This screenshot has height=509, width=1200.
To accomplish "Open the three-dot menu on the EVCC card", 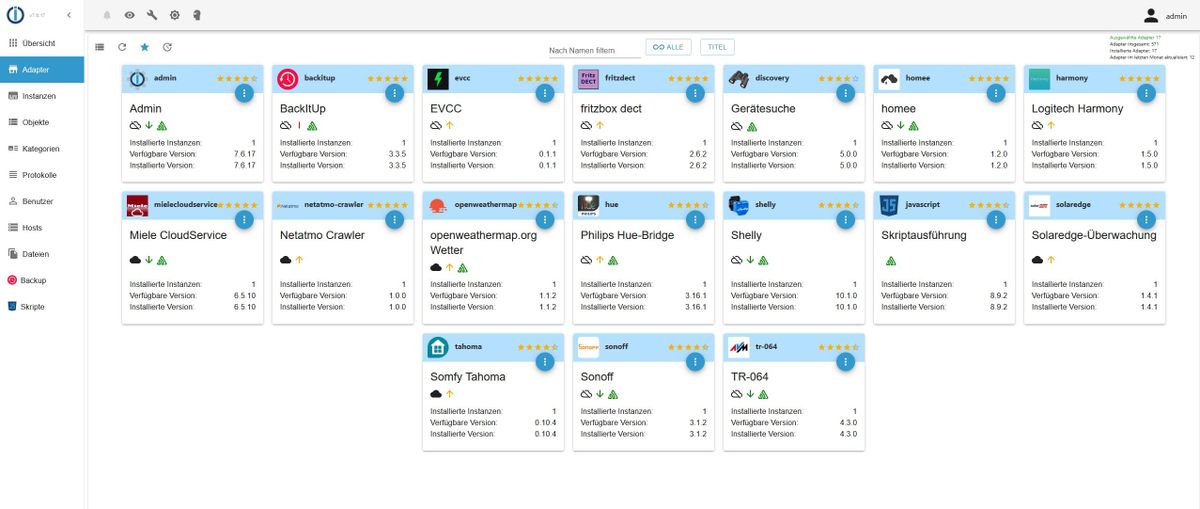I will pyautogui.click(x=544, y=93).
